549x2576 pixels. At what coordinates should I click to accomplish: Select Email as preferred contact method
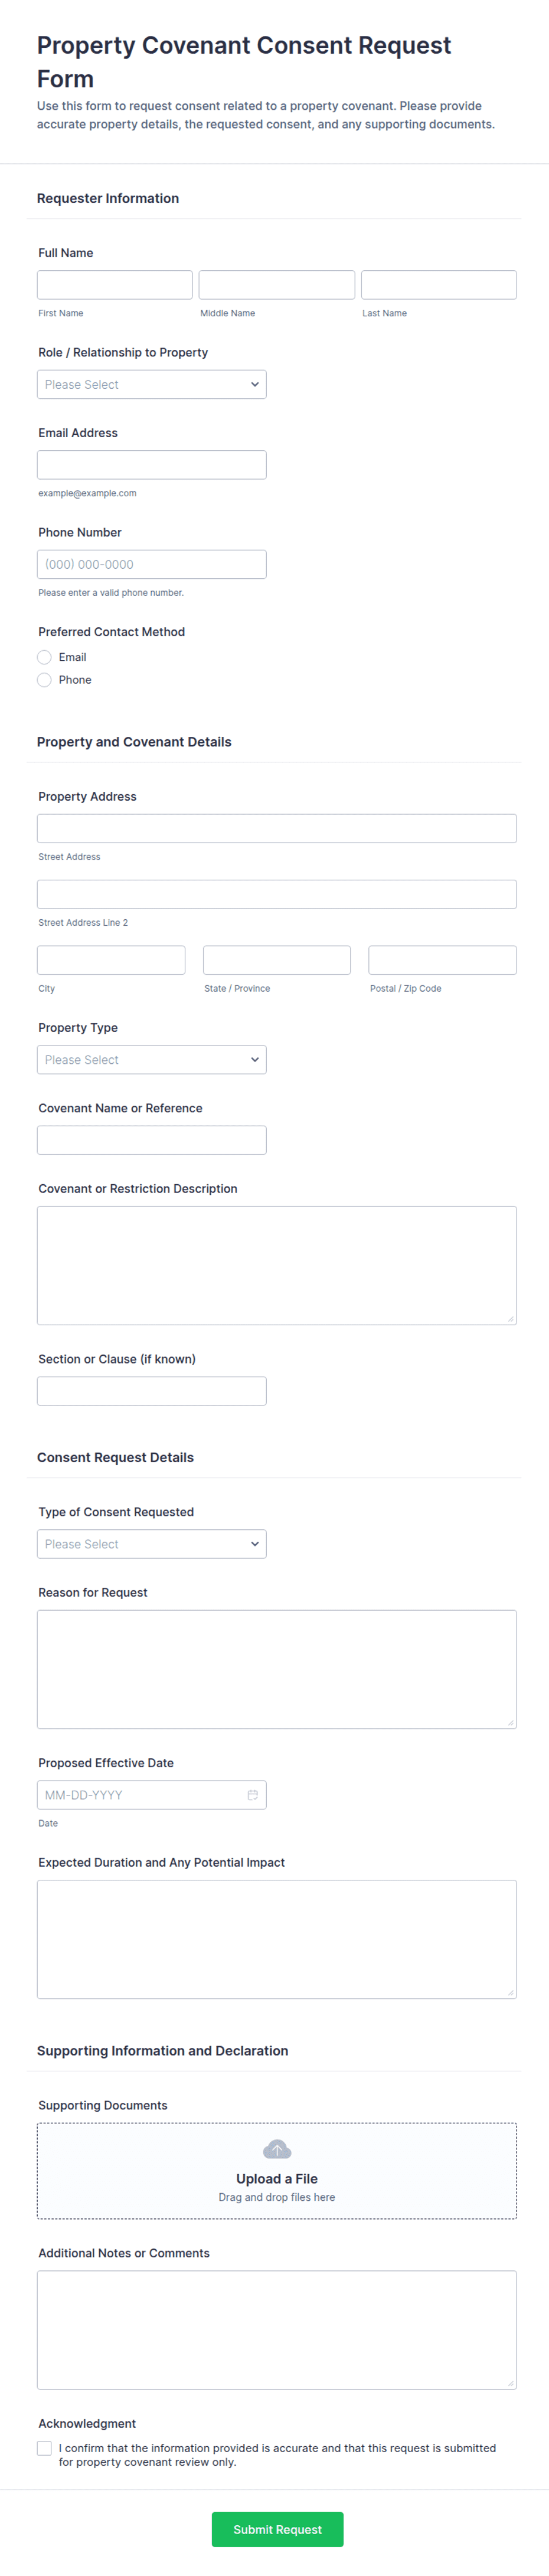click(44, 657)
